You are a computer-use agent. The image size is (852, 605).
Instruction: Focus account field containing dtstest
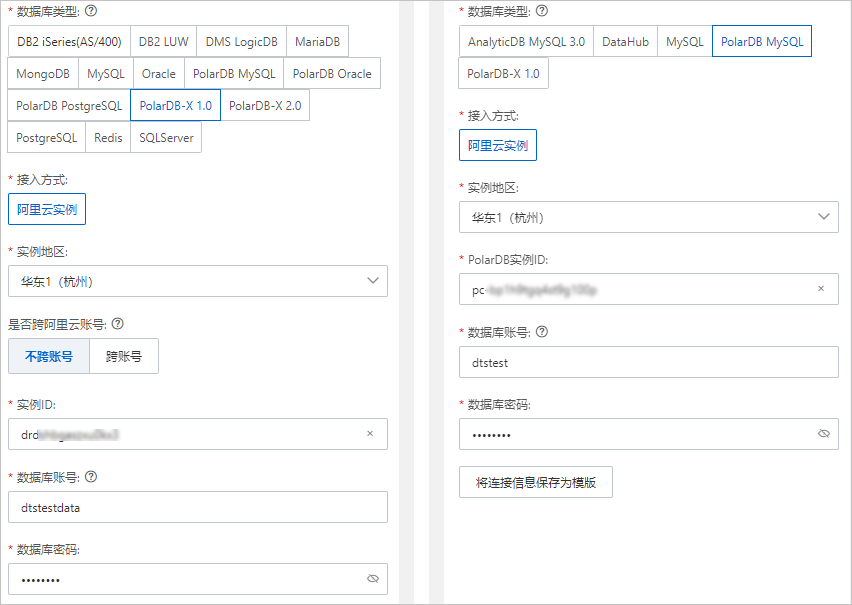coord(649,362)
